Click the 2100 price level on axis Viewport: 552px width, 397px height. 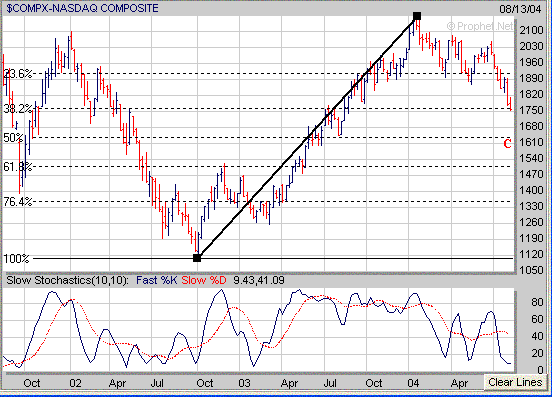coord(531,30)
